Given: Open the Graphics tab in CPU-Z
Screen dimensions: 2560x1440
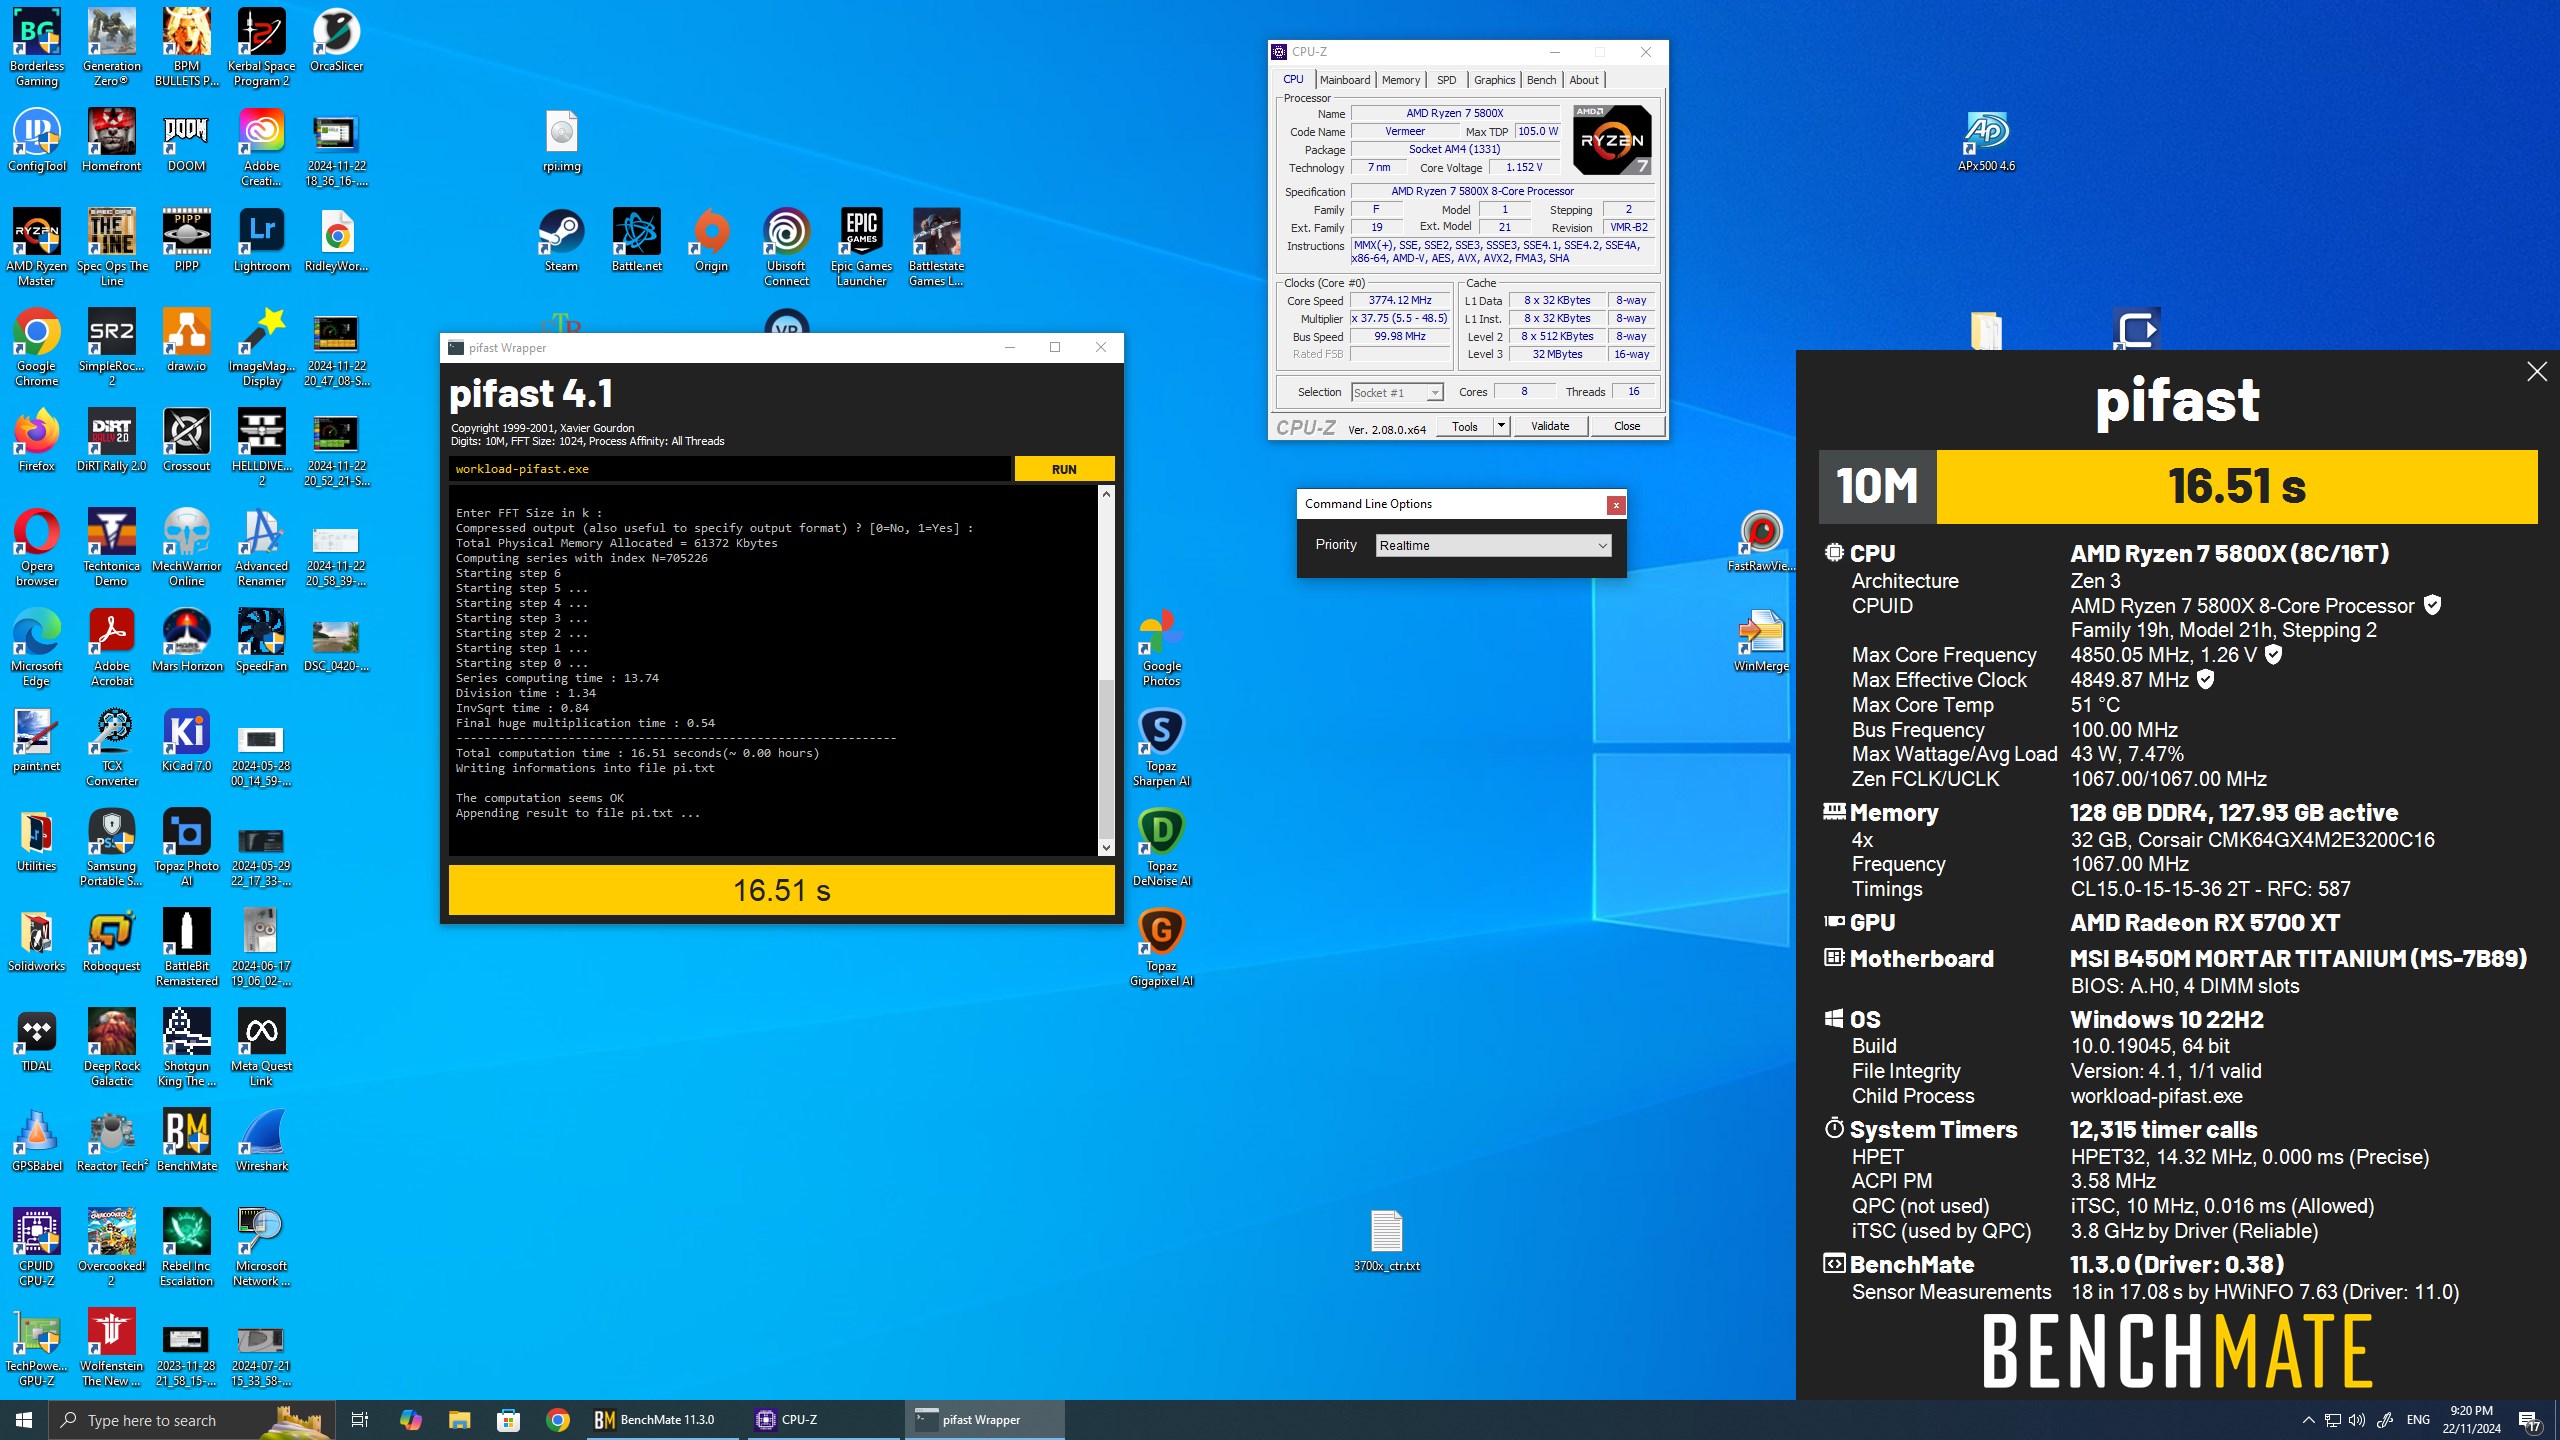Looking at the screenshot, I should [x=1494, y=80].
